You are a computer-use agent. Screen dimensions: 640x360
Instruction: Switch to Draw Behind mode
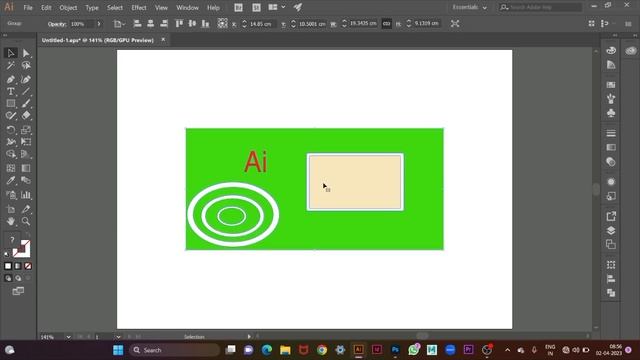tap(18, 278)
